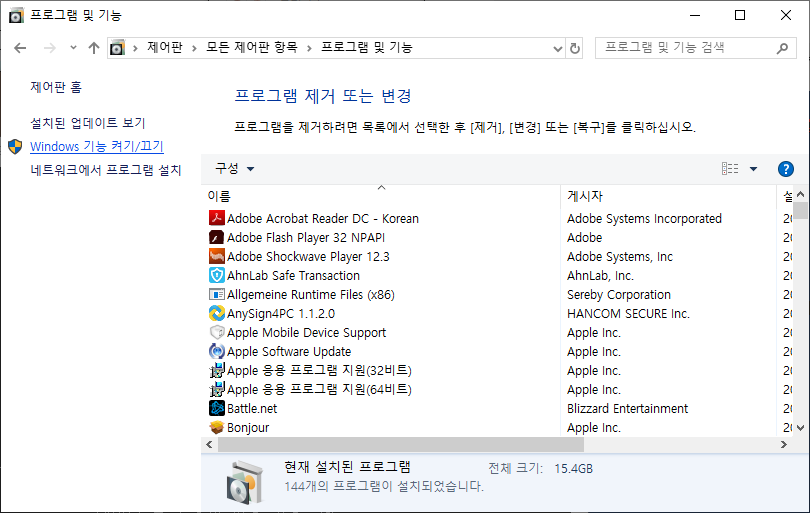This screenshot has width=810, height=513.
Task: Click the refresh button in address bar
Action: (x=574, y=48)
